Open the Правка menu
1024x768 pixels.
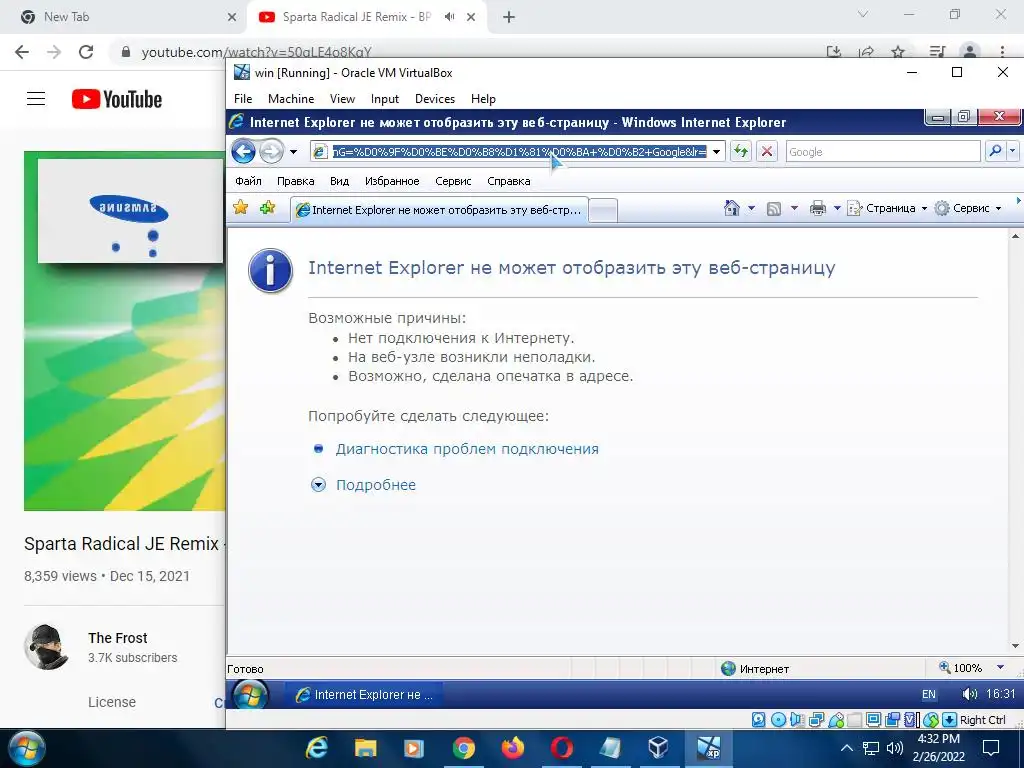(295, 181)
